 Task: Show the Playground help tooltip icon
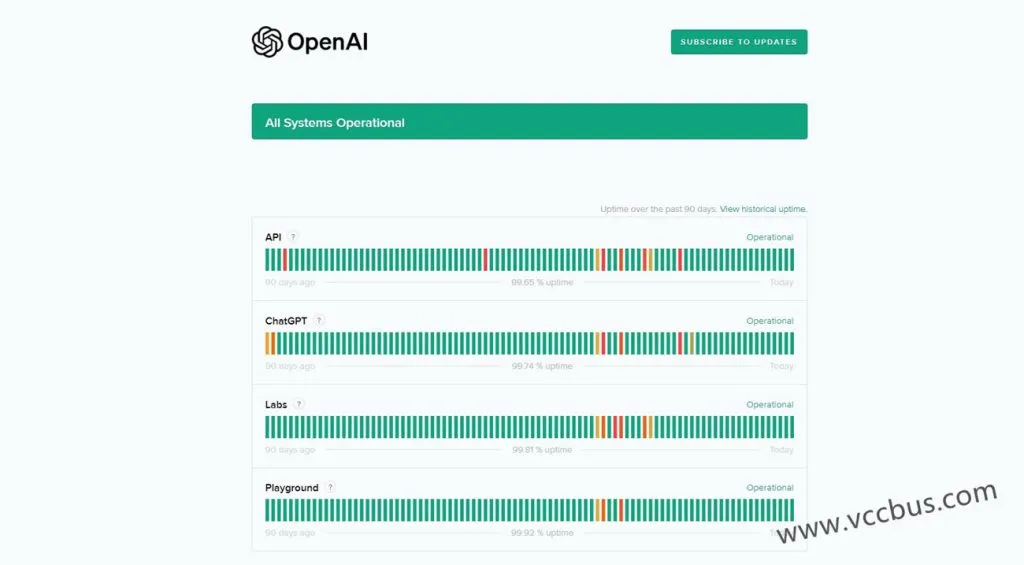330,488
